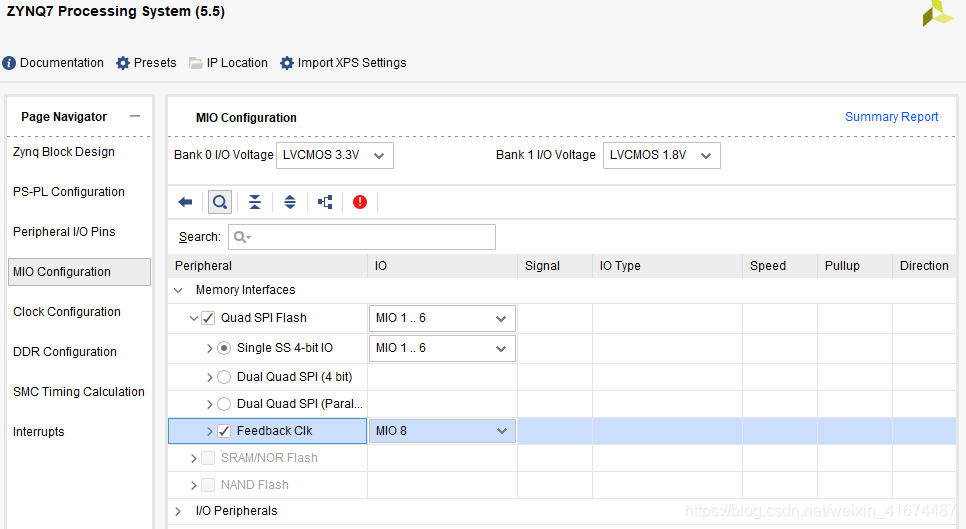Open Quad SPI Flash IO dropdown
This screenshot has width=966, height=529.
(442, 318)
